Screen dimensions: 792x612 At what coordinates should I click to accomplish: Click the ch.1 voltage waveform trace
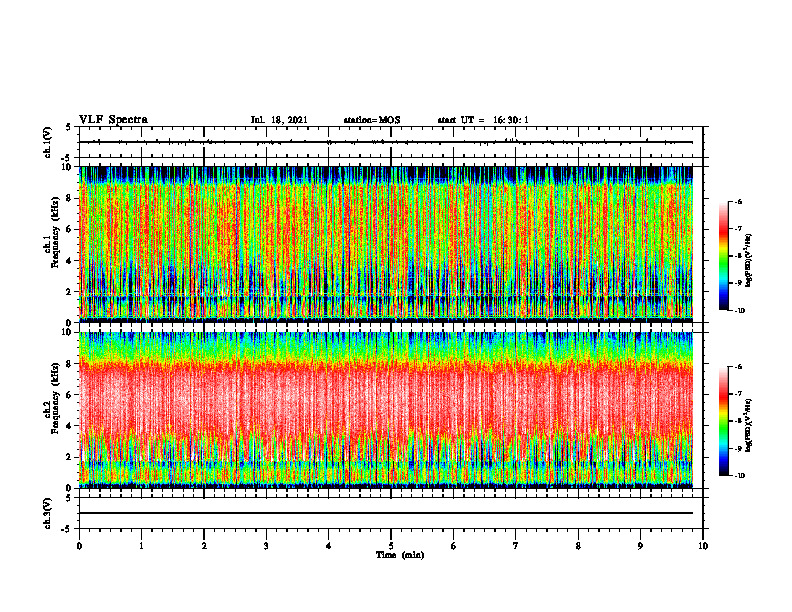pyautogui.click(x=386, y=142)
